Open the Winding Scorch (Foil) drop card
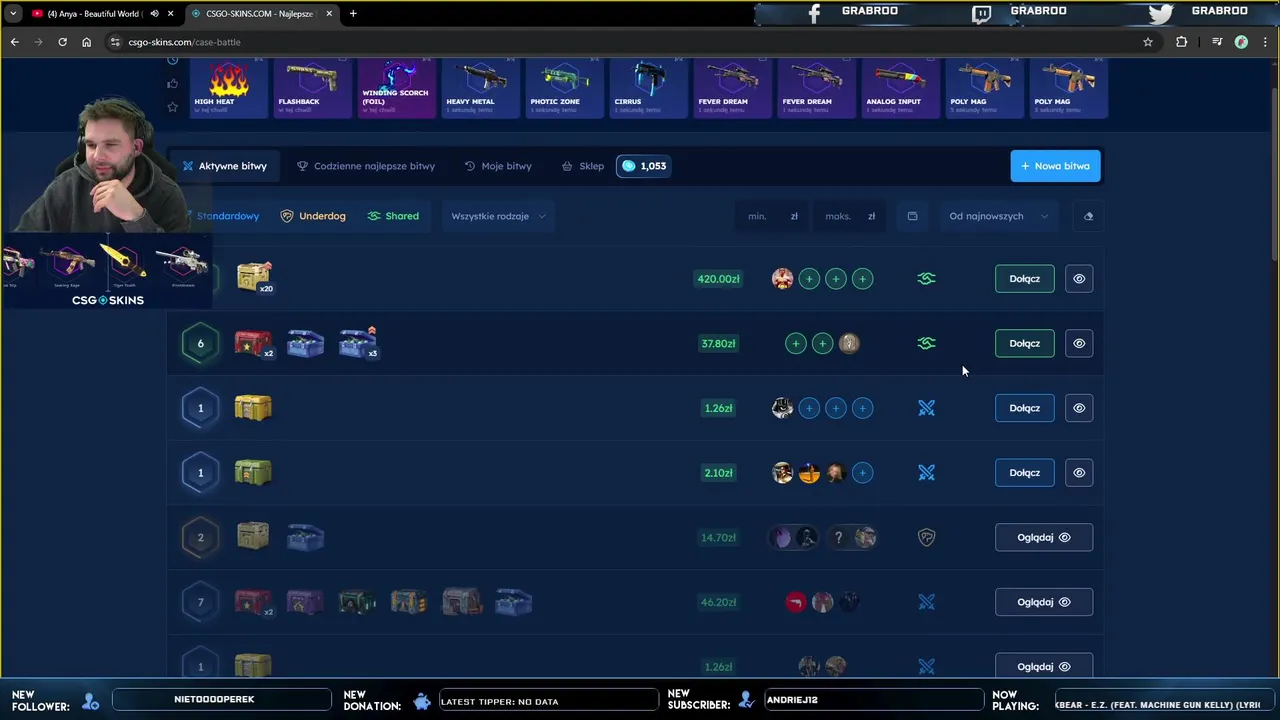 pos(396,88)
